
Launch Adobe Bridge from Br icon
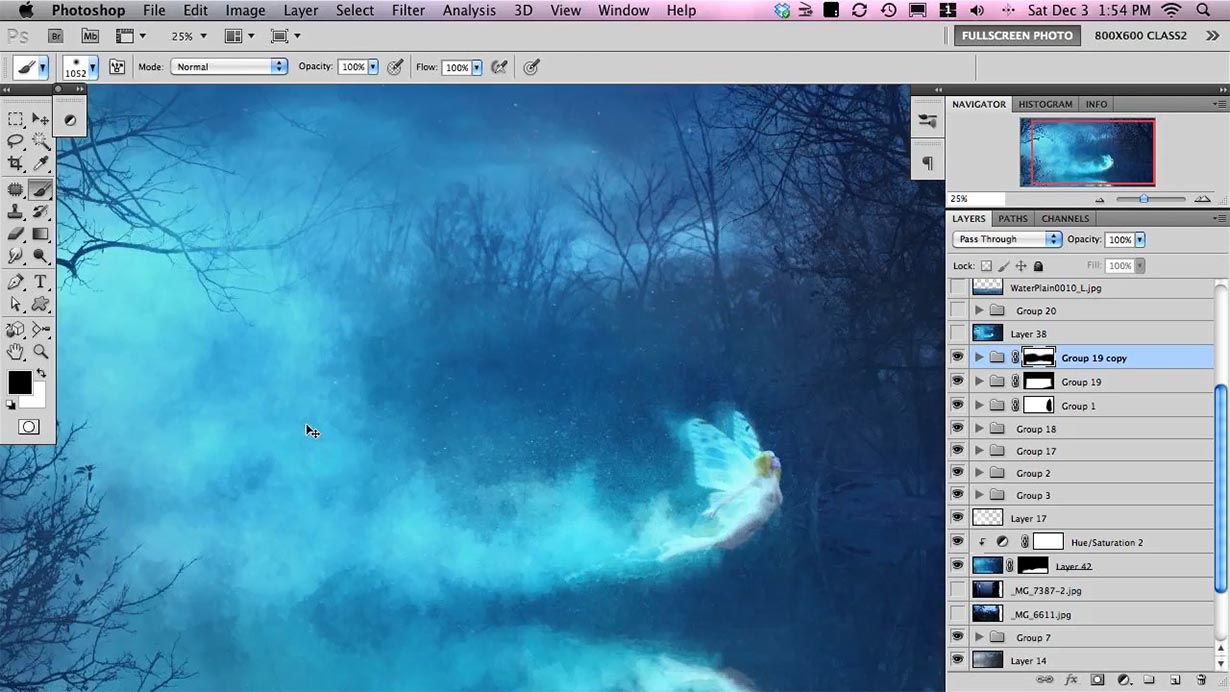pyautogui.click(x=57, y=36)
